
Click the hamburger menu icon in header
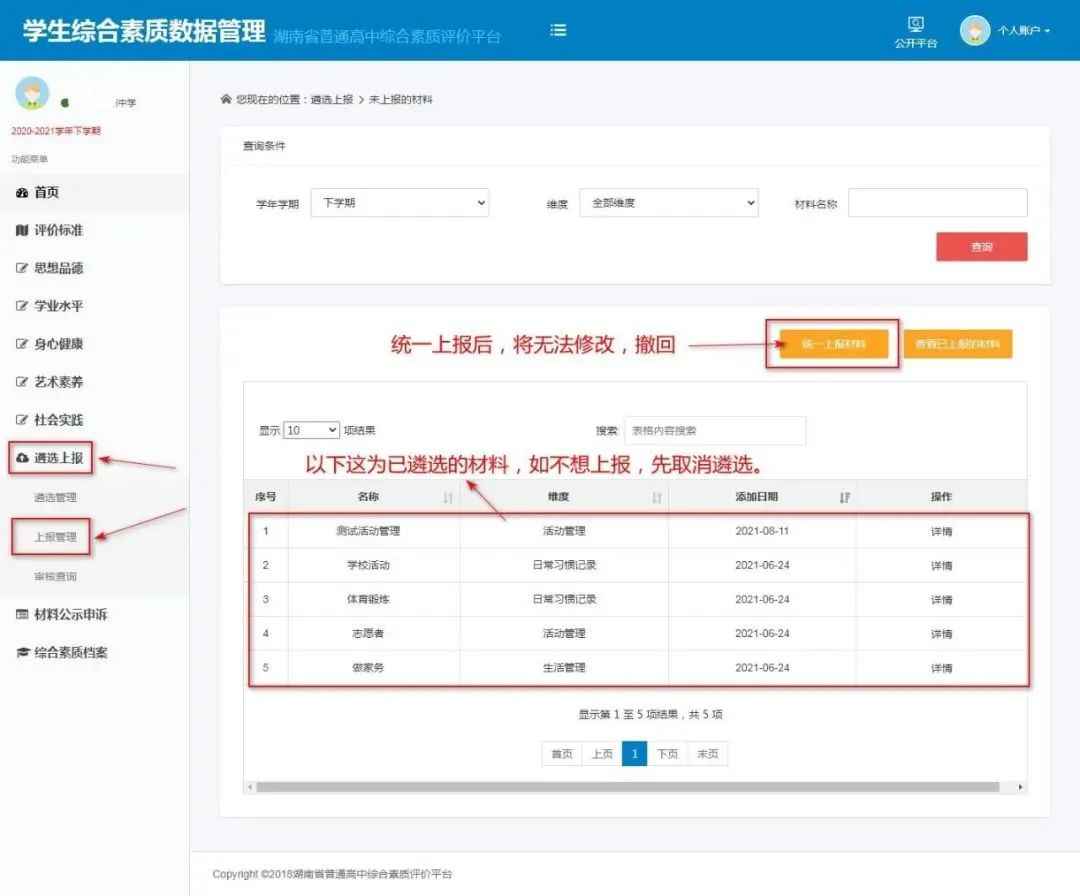(558, 30)
